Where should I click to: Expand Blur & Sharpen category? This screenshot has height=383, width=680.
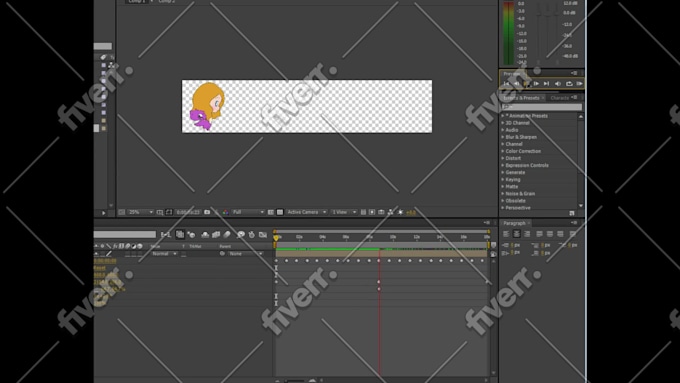point(503,137)
